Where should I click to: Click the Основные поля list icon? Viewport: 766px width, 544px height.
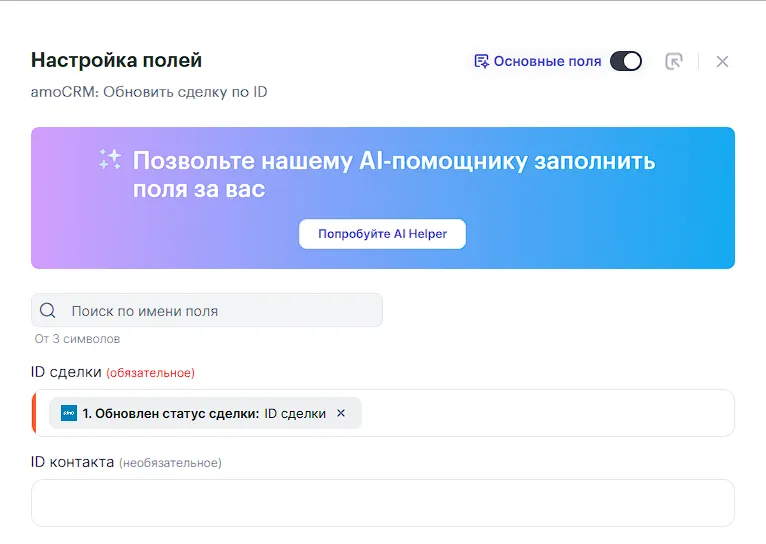(x=481, y=62)
